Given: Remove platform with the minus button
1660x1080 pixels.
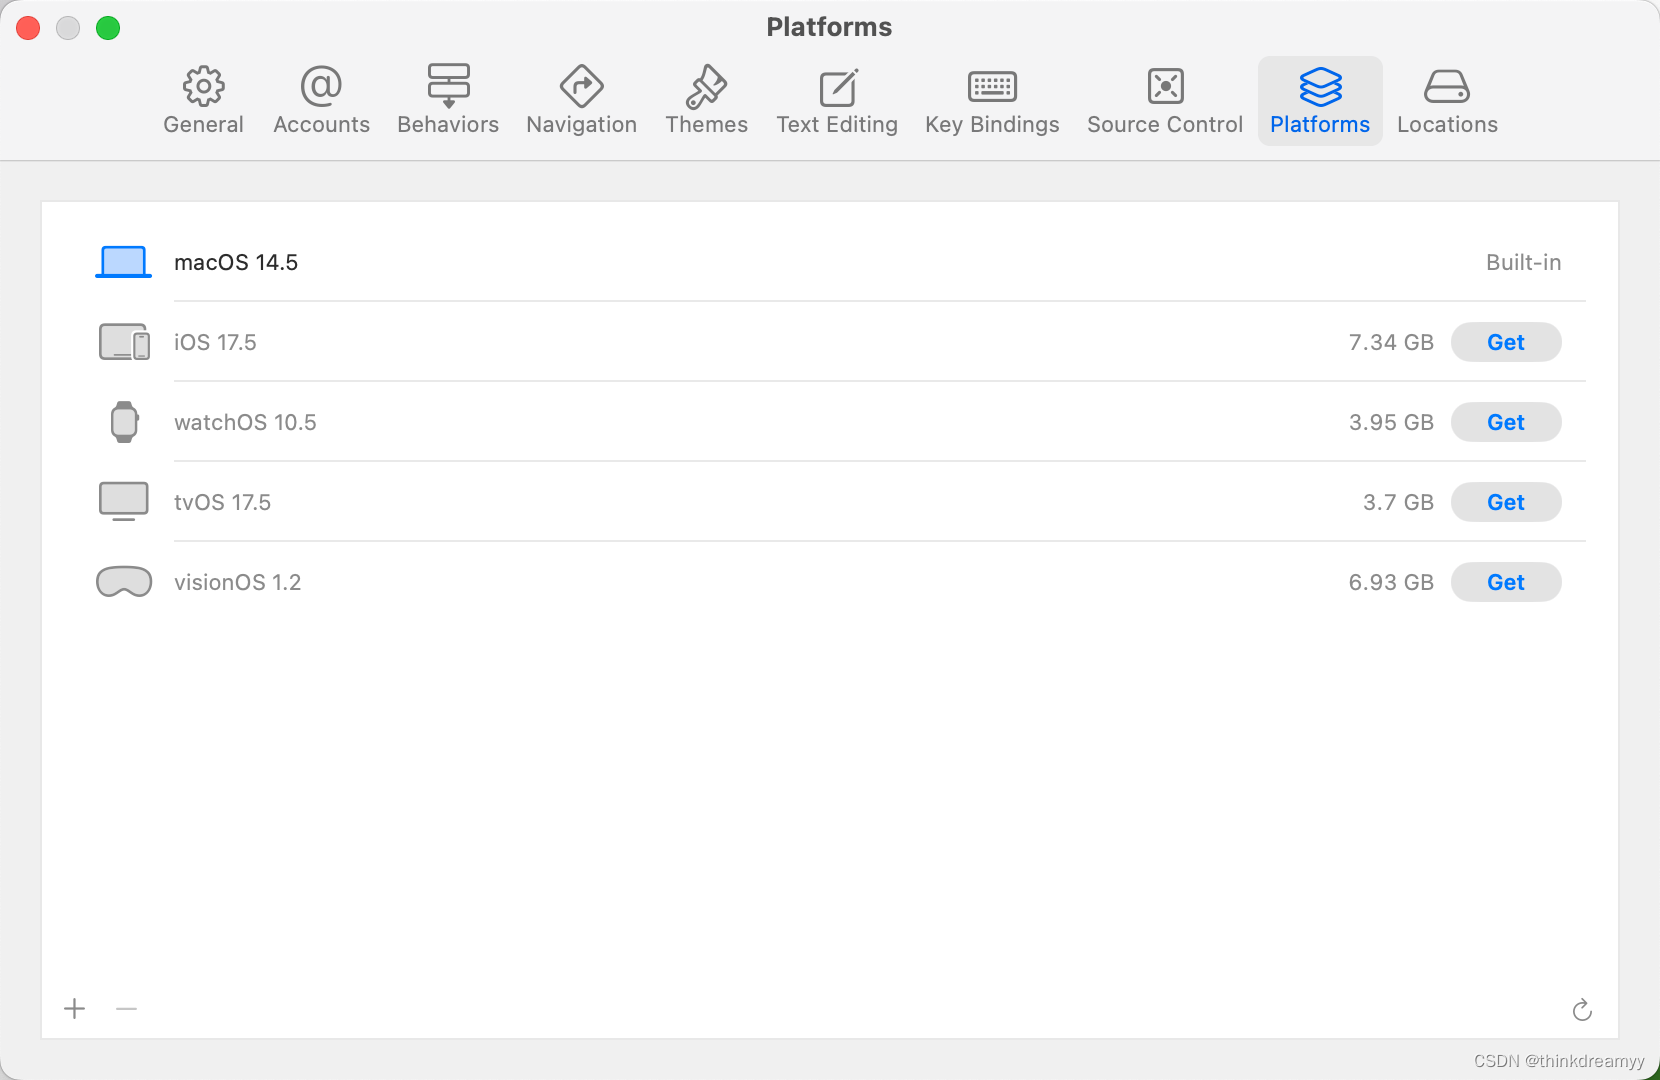Looking at the screenshot, I should pyautogui.click(x=126, y=1009).
